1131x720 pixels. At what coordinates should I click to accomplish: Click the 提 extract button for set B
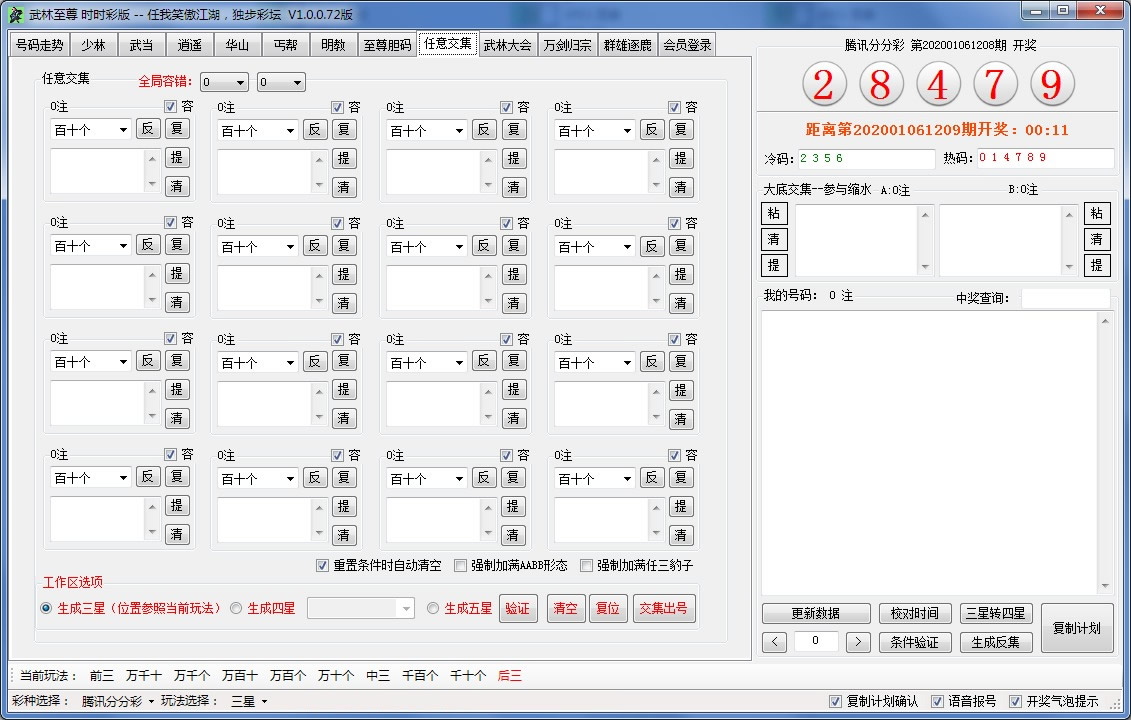(x=1097, y=265)
